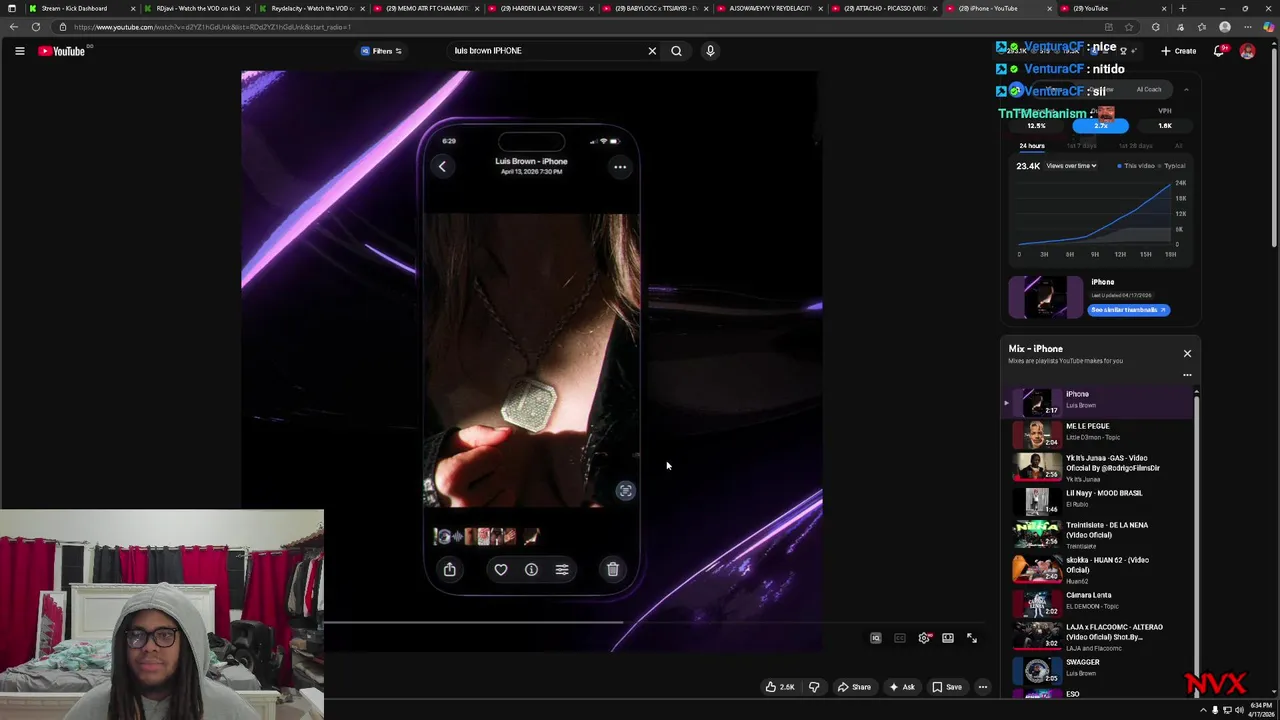Viewport: 1280px width, 720px height.
Task: Switch to ATTACHO - PICASSO tab
Action: (x=885, y=8)
